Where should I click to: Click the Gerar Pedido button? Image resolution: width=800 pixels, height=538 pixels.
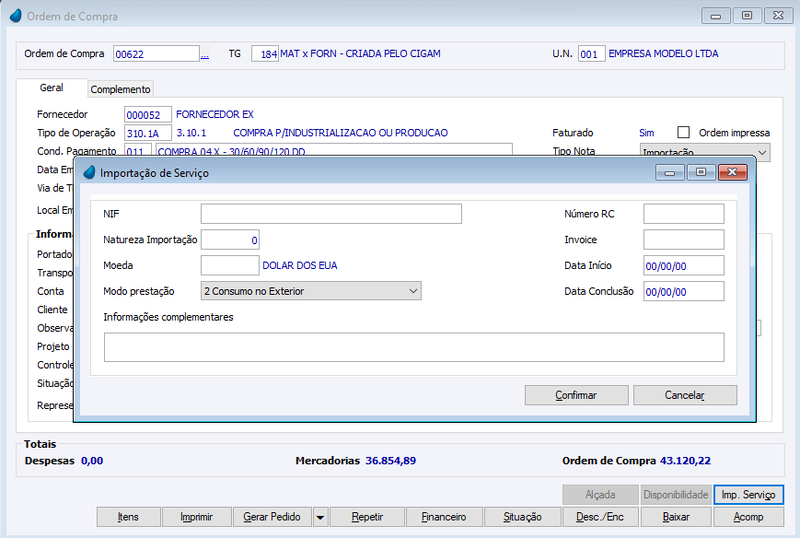point(272,517)
